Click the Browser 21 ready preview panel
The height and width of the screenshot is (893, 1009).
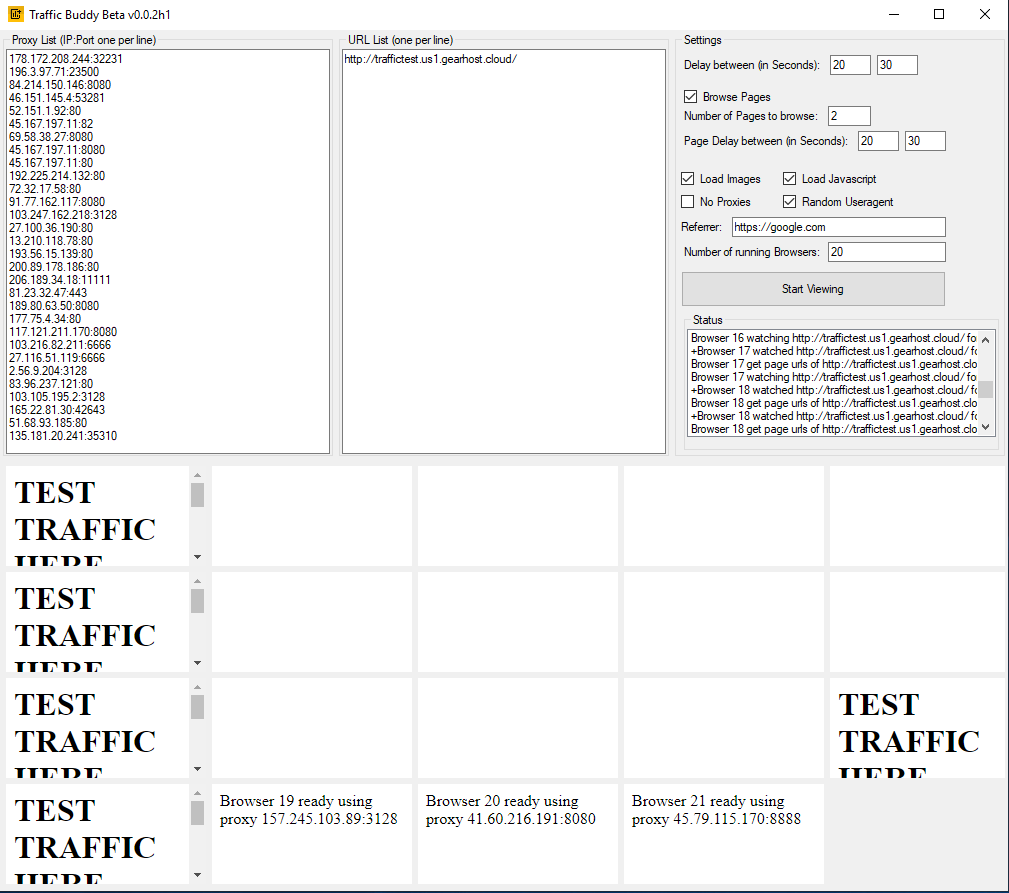723,832
